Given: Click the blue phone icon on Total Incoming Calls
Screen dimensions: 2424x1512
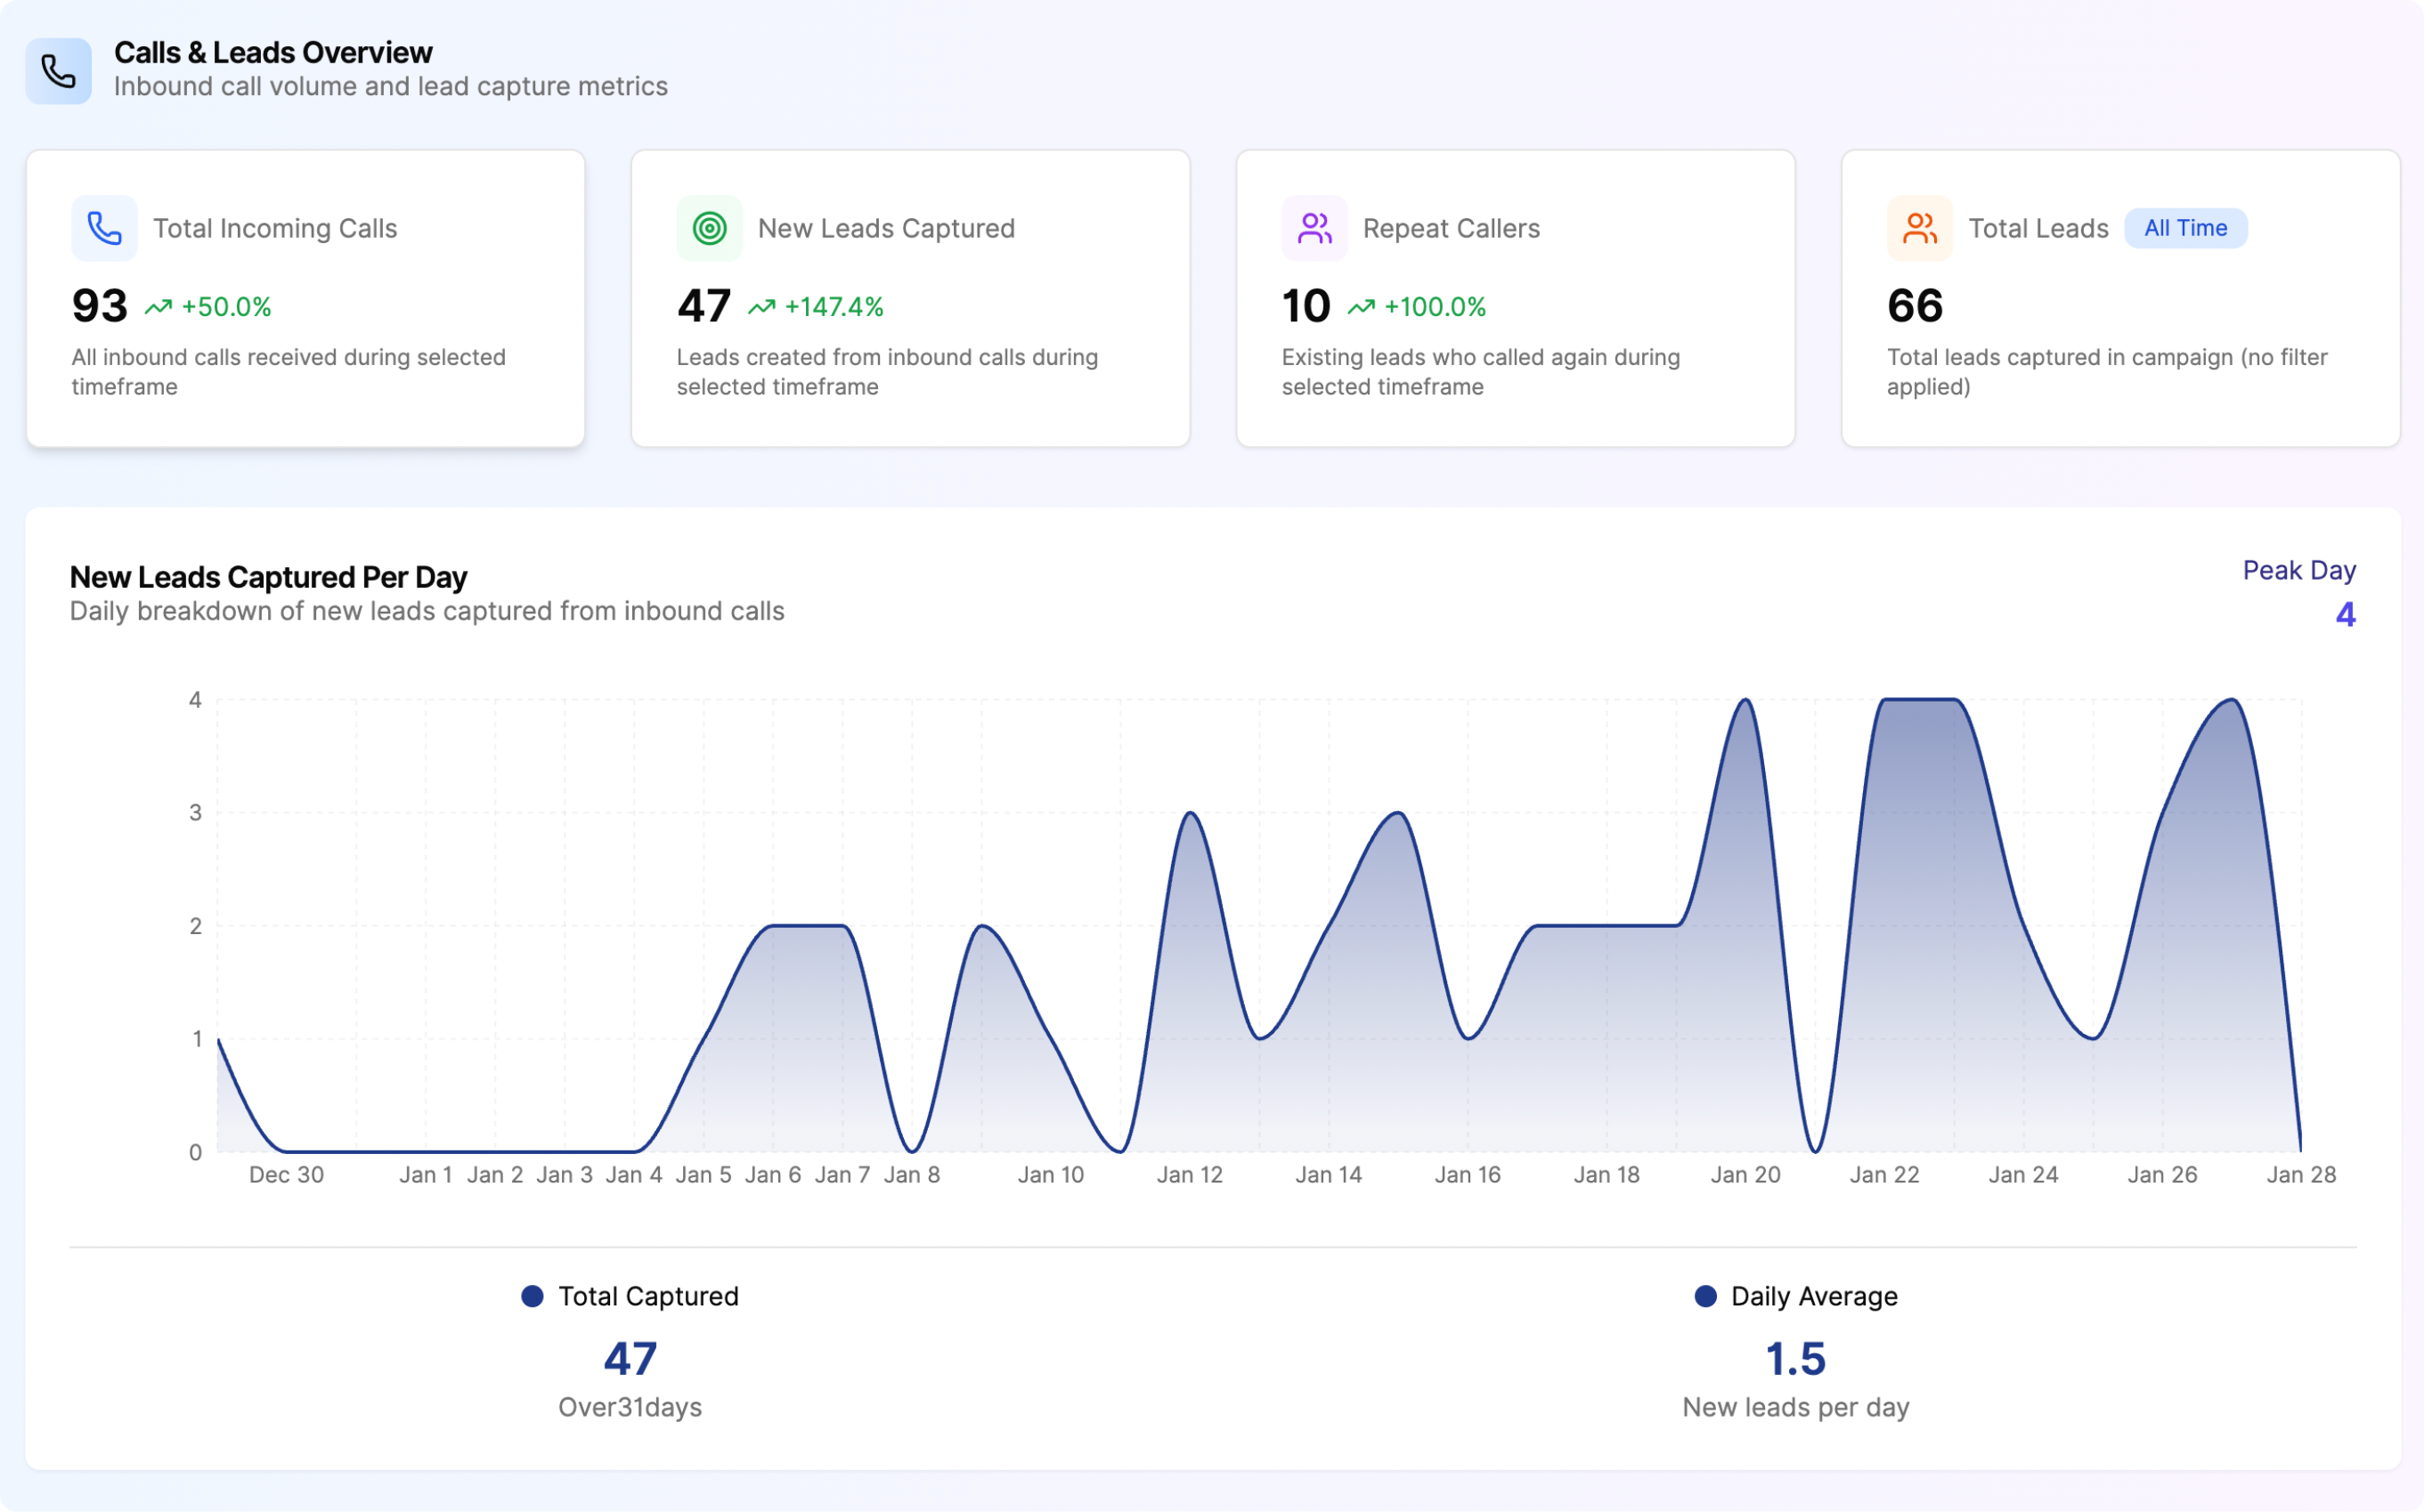Looking at the screenshot, I should (x=104, y=228).
